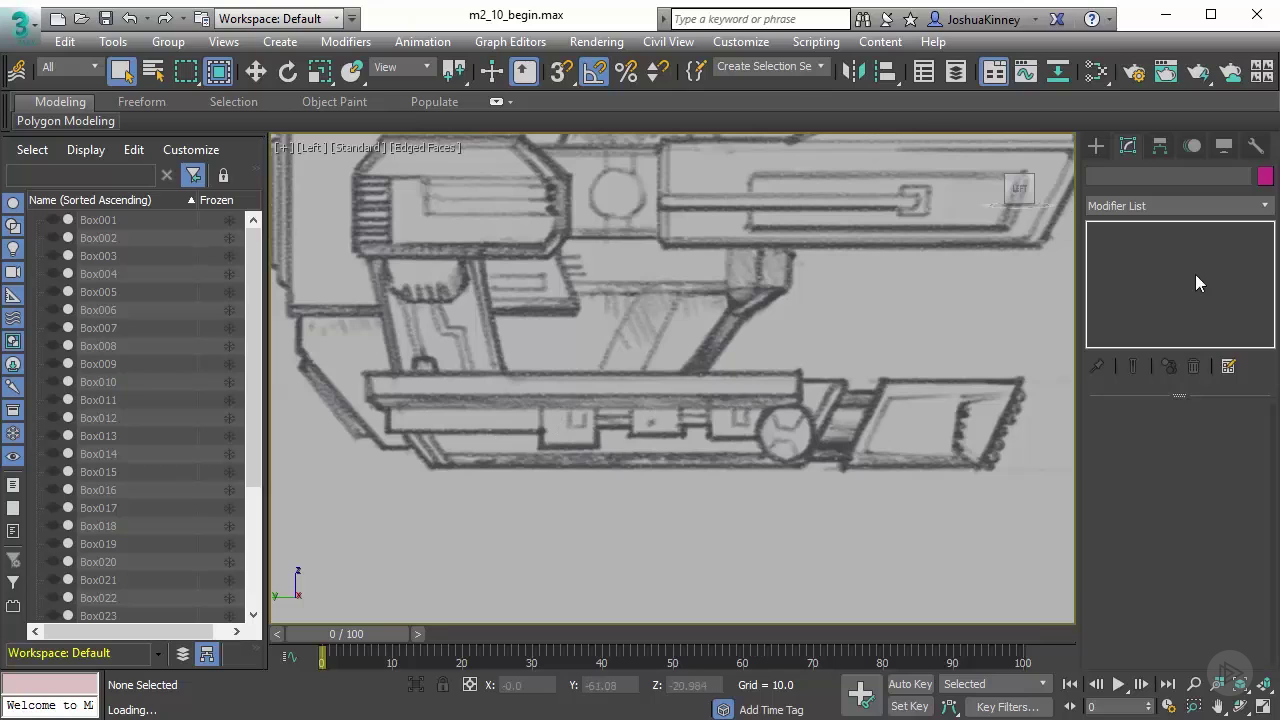Toggle visibility of Box005 in scene explorer
The height and width of the screenshot is (720, 1280).
52,292
